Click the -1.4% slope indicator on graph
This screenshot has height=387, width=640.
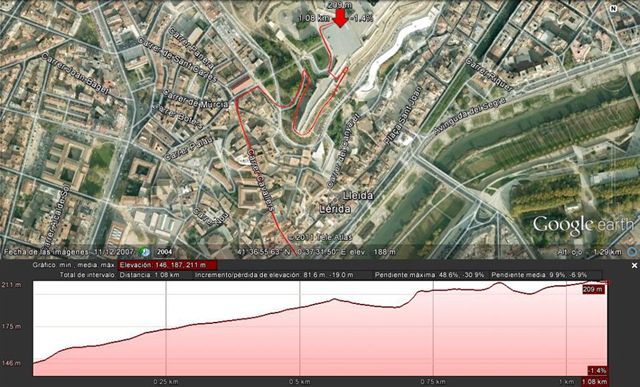pos(597,371)
